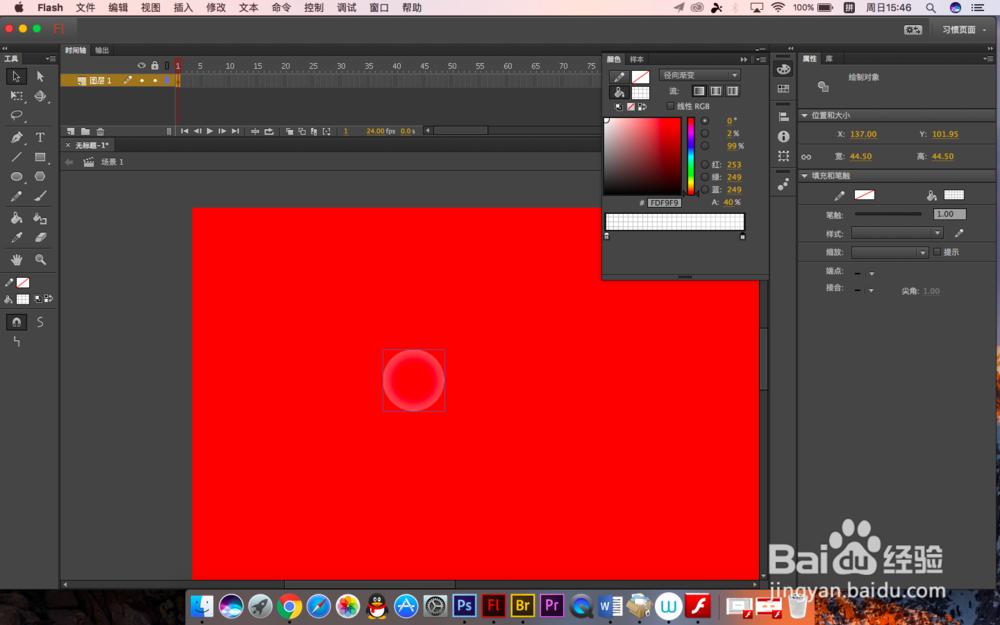Image resolution: width=1000 pixels, height=625 pixels.
Task: Open the 修改 menu
Action: pos(216,8)
